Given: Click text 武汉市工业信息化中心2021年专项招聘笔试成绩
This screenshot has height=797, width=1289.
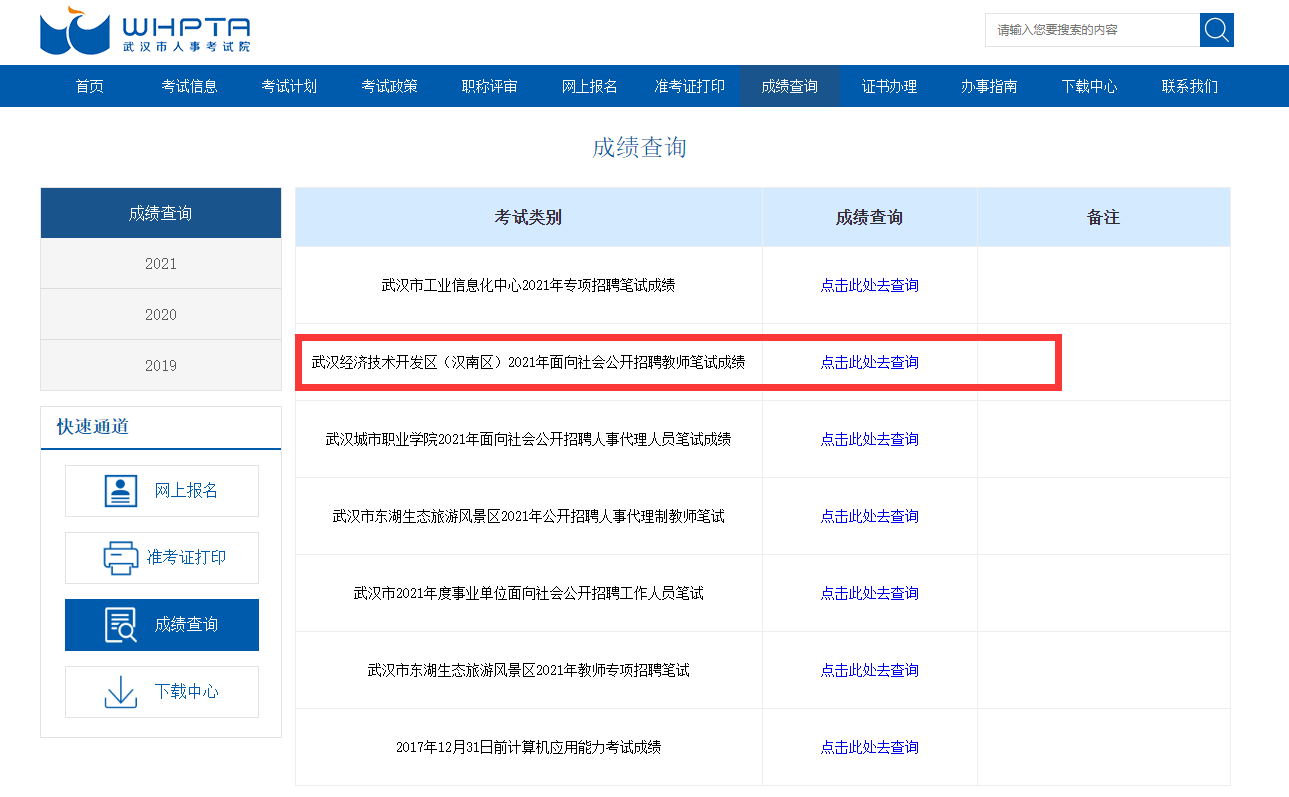Looking at the screenshot, I should pyautogui.click(x=528, y=285).
